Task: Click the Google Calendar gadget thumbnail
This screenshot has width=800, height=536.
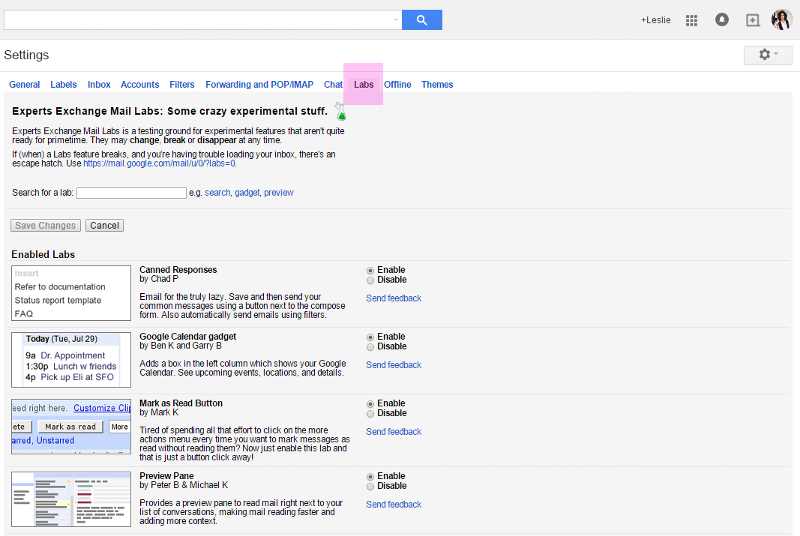Action: 71,360
